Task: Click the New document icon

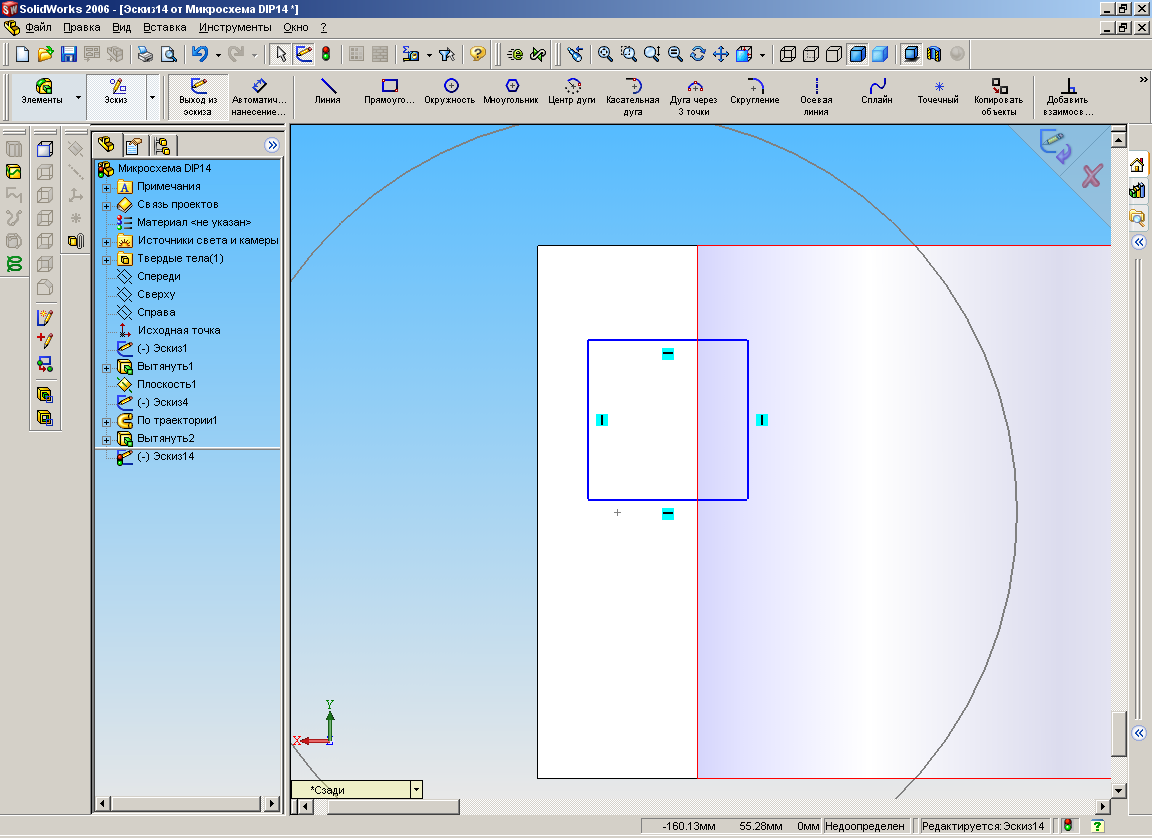Action: pos(22,54)
